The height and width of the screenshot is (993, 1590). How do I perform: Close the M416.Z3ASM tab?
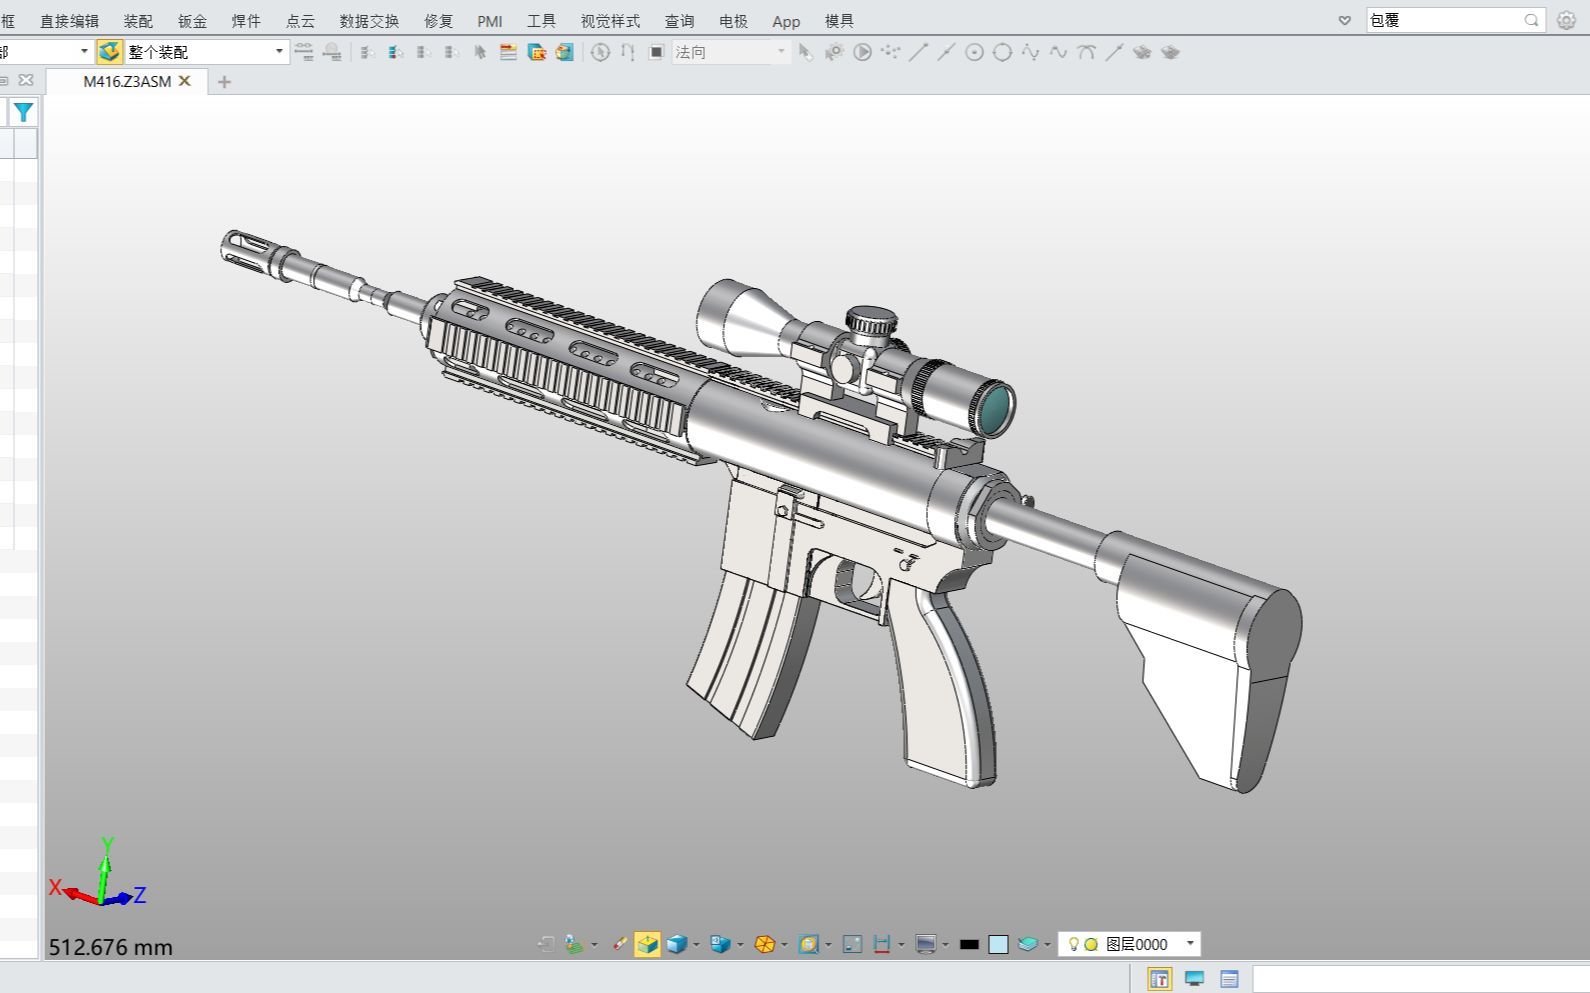click(x=185, y=81)
